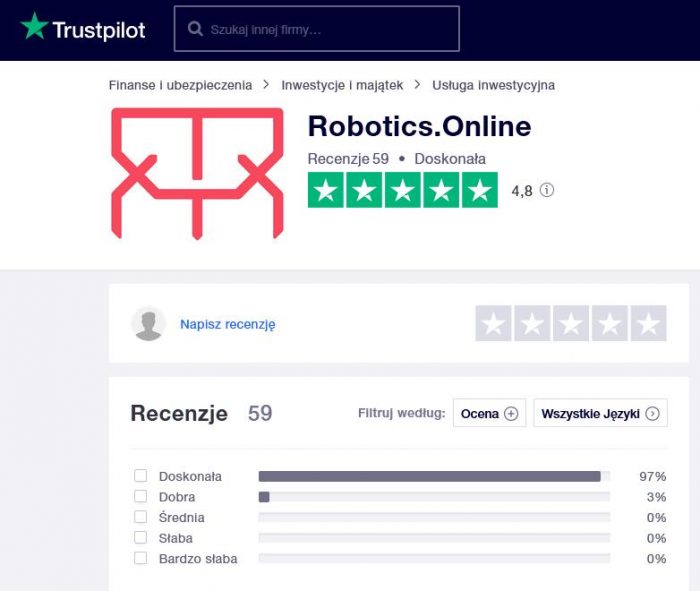Click the 'Szukaj innej firmy' search field
Screen dimensions: 700x591
(317, 29)
